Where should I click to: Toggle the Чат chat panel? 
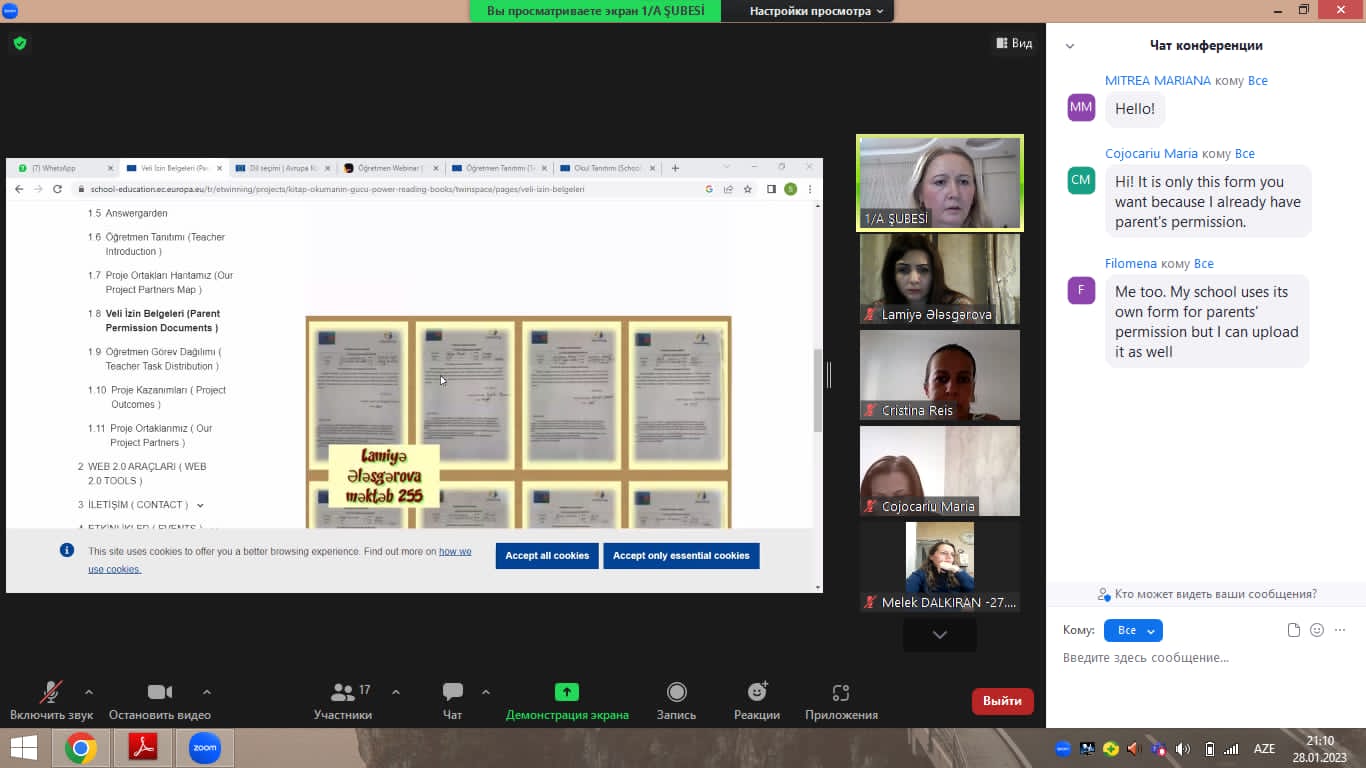pyautogui.click(x=452, y=700)
